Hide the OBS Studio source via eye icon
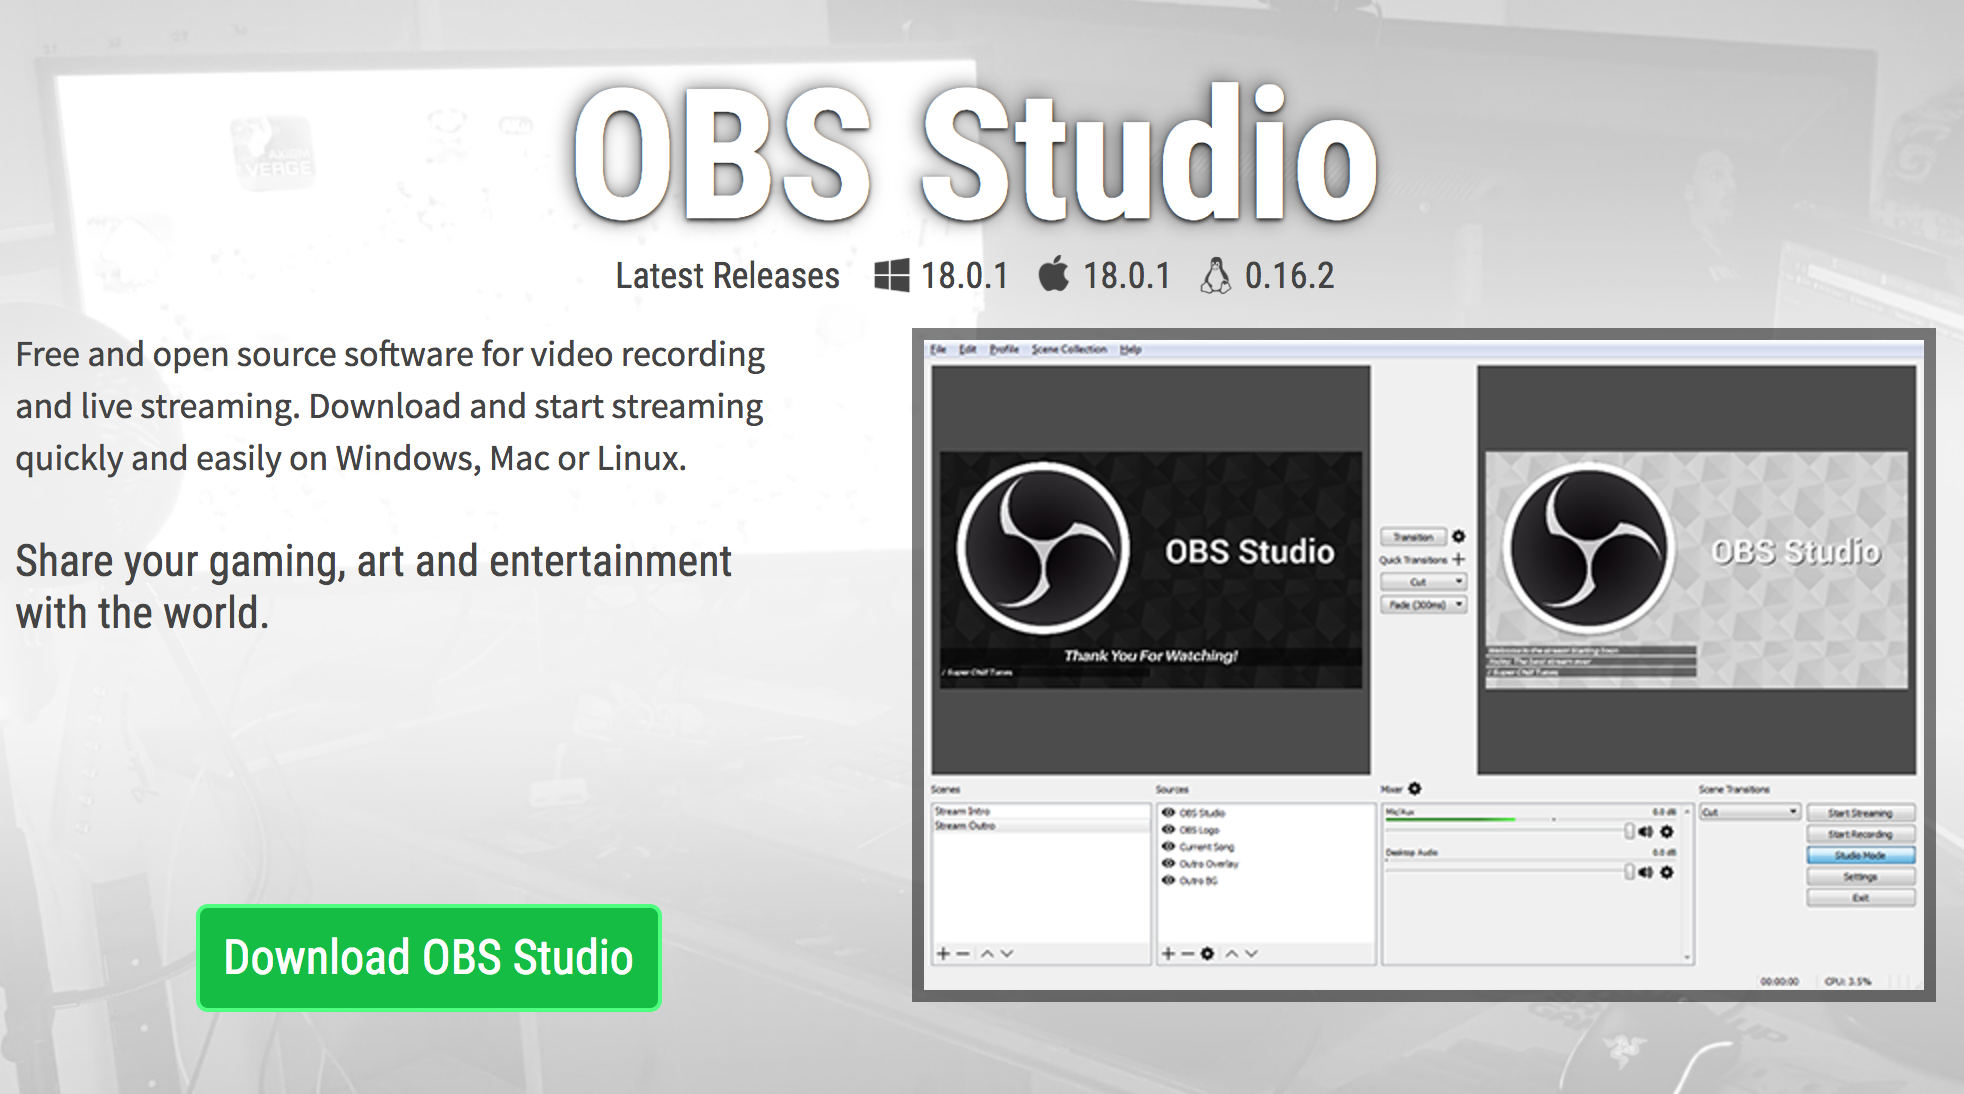 click(1167, 813)
